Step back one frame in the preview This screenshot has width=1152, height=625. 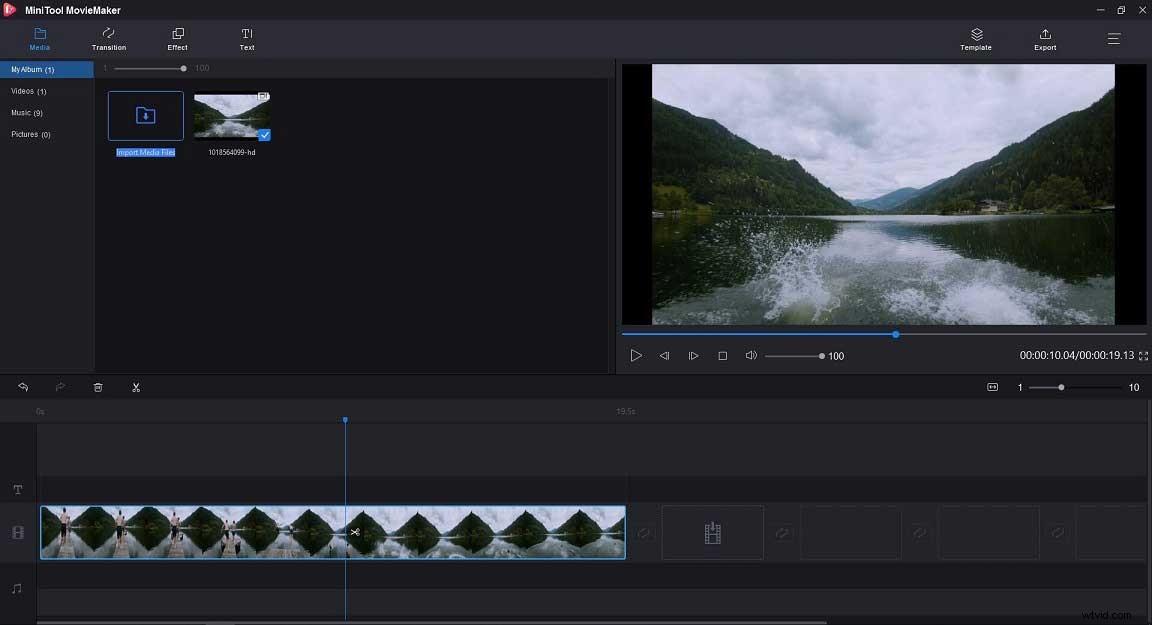(x=665, y=355)
